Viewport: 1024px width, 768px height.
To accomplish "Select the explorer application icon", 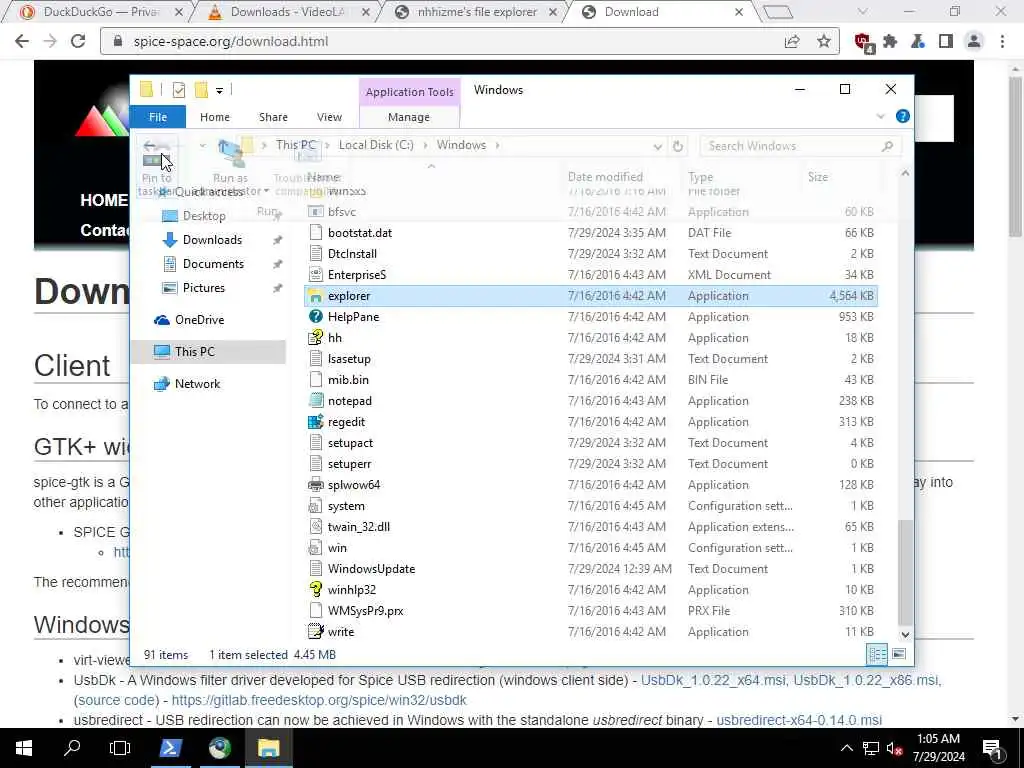I will click(x=315, y=296).
